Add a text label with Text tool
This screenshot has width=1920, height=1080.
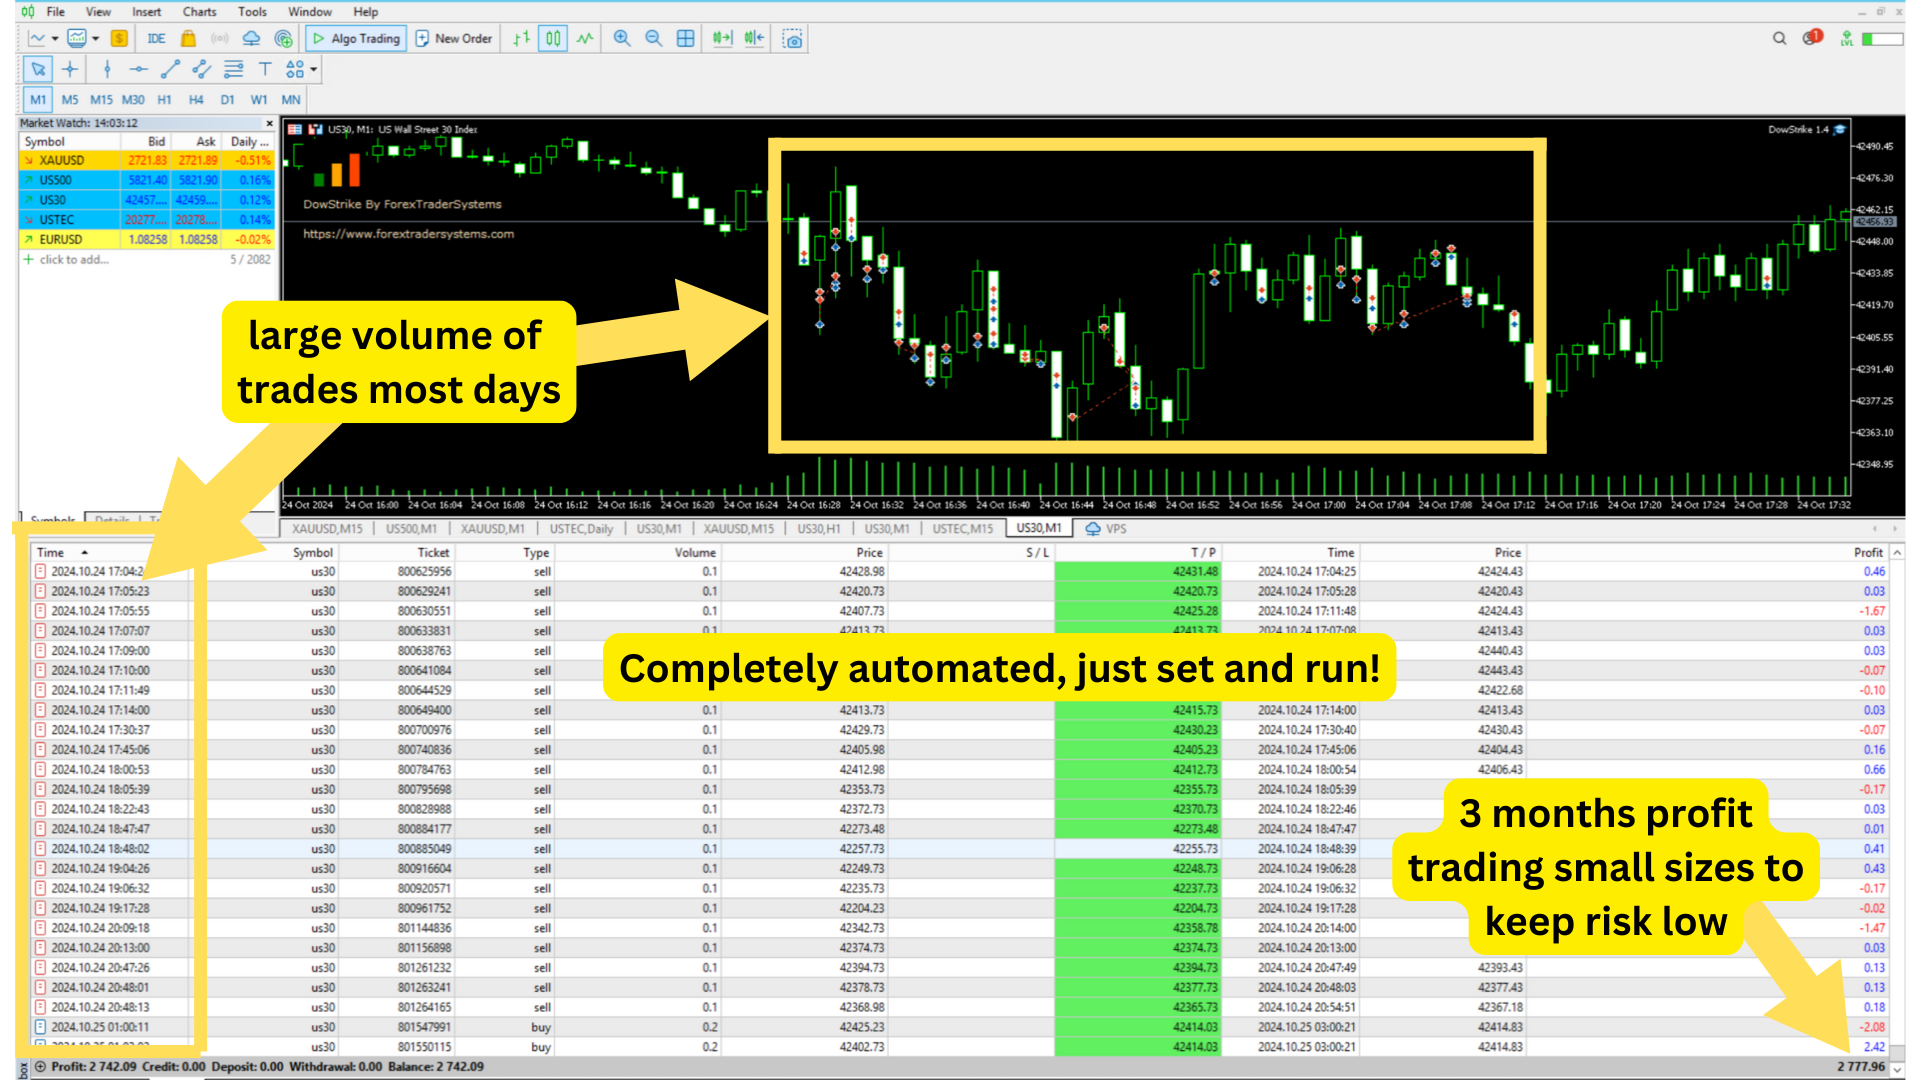click(x=264, y=69)
